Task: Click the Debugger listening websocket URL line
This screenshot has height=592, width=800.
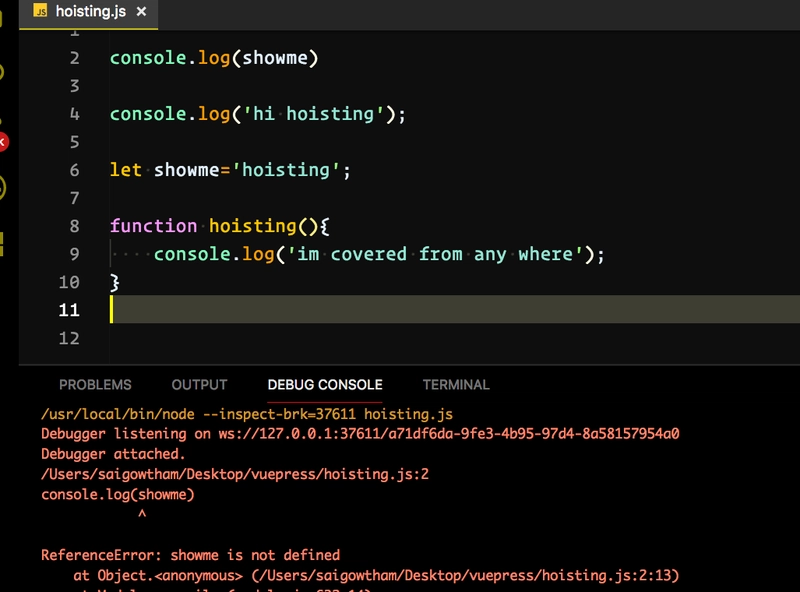Action: point(360,434)
